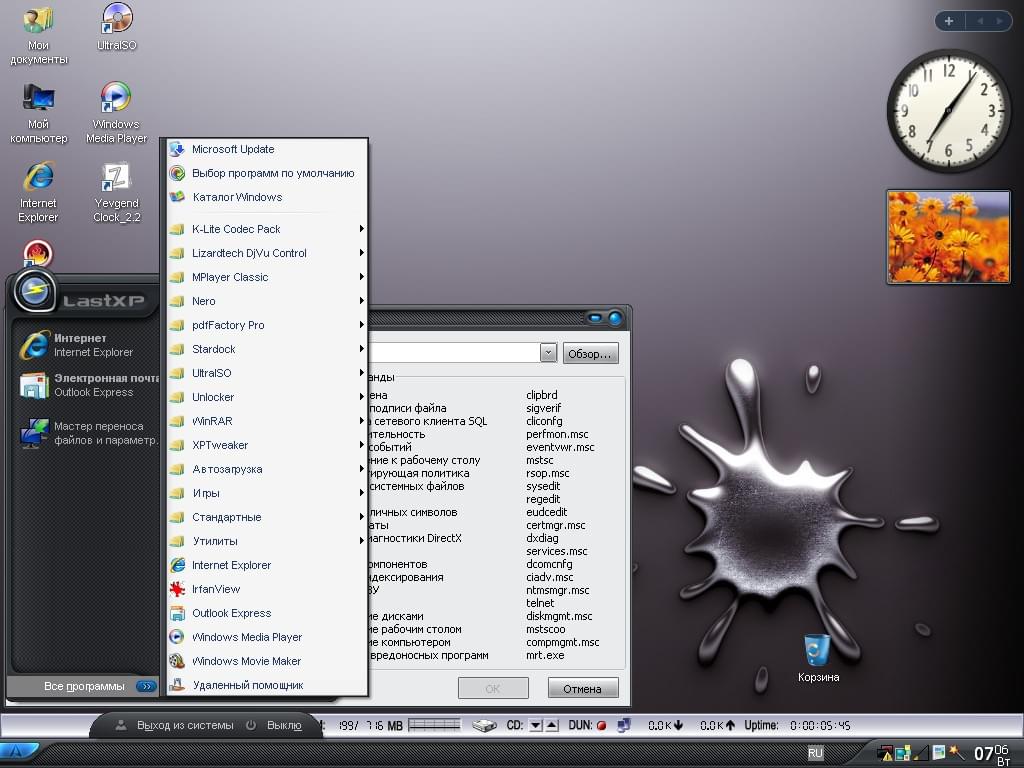The height and width of the screenshot is (768, 1024).
Task: Click the command input field in Run dialog
Action: pos(454,353)
